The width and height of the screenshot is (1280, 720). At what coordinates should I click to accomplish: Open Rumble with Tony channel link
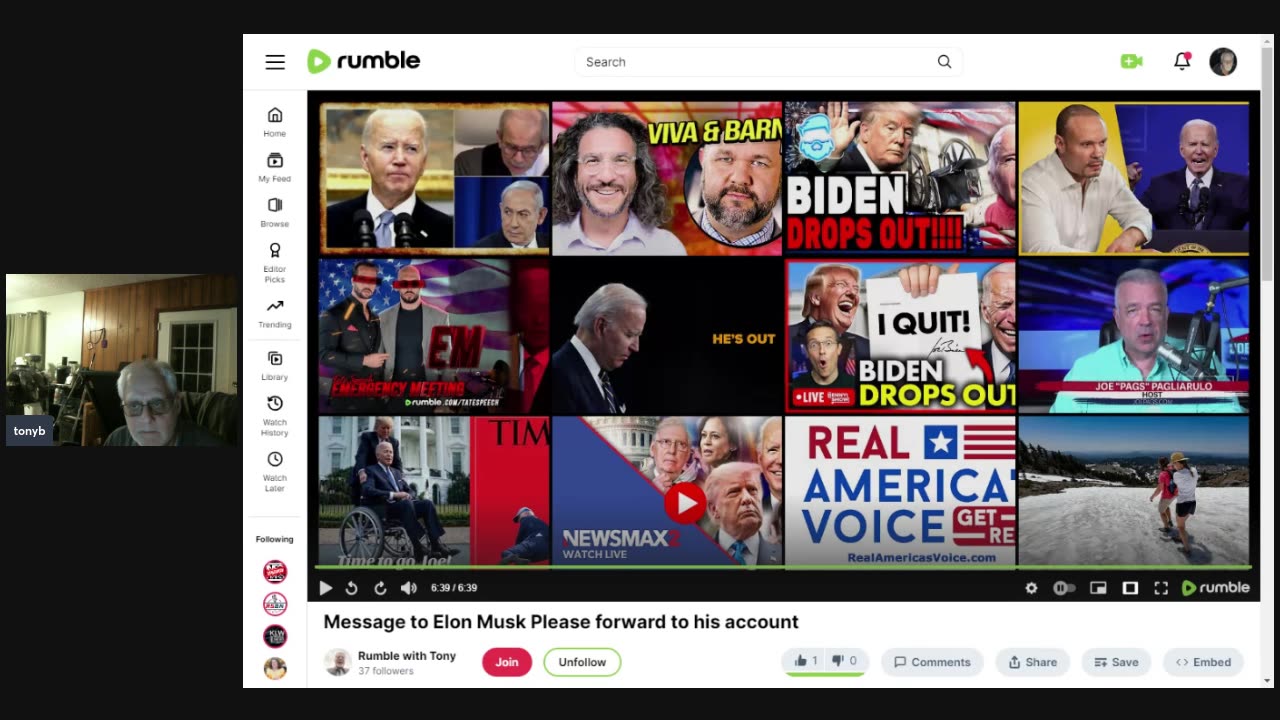(407, 656)
